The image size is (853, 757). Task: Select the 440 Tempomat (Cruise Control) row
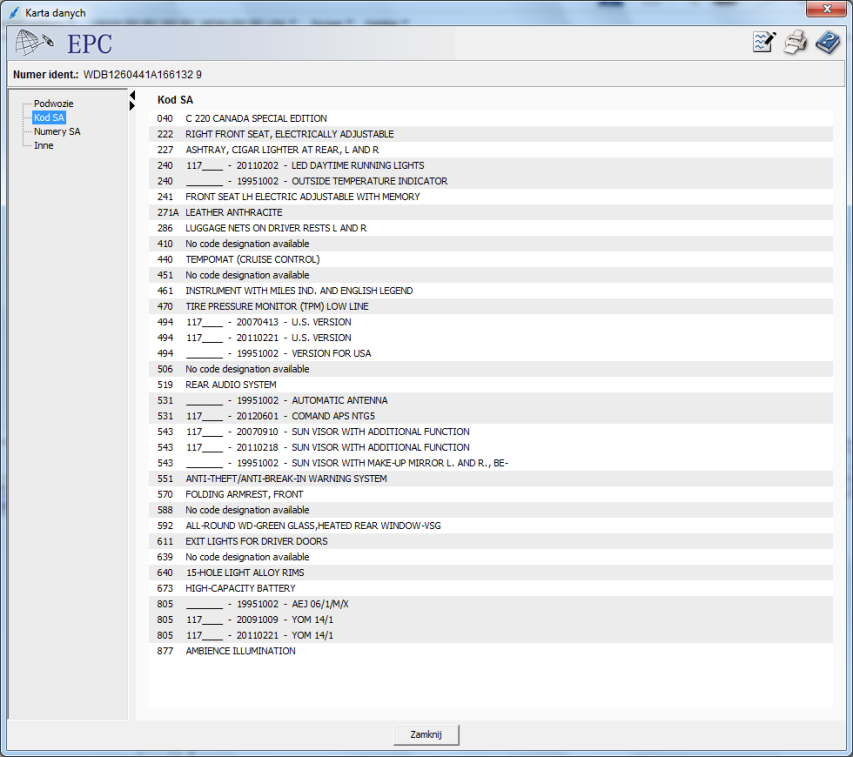tap(252, 260)
